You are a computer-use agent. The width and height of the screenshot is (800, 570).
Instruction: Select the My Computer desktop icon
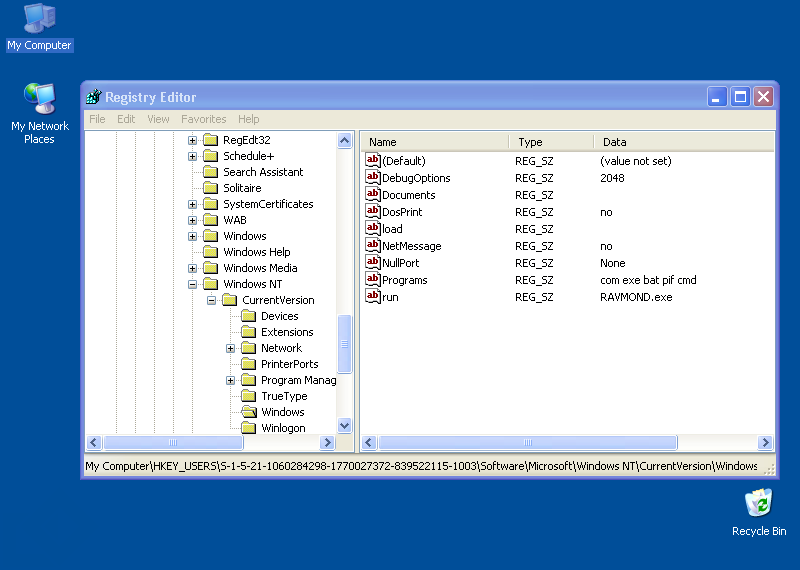tap(39, 28)
